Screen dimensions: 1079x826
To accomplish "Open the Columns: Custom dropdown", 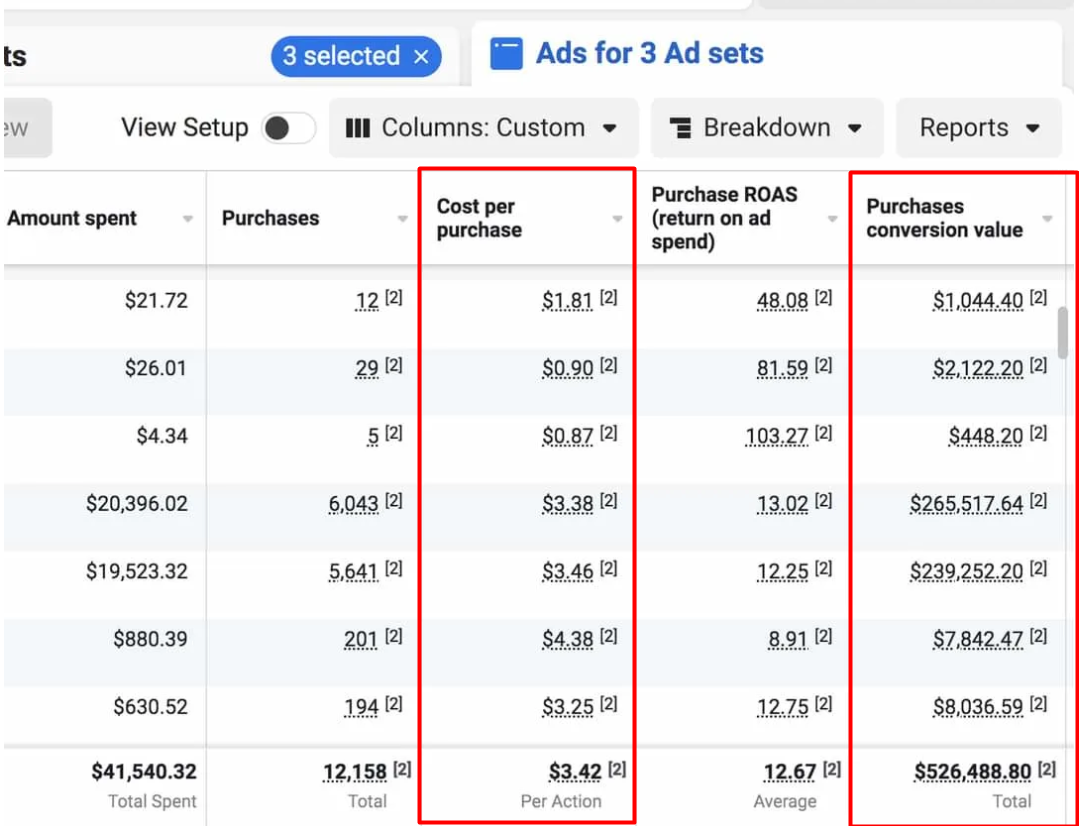I will 483,128.
